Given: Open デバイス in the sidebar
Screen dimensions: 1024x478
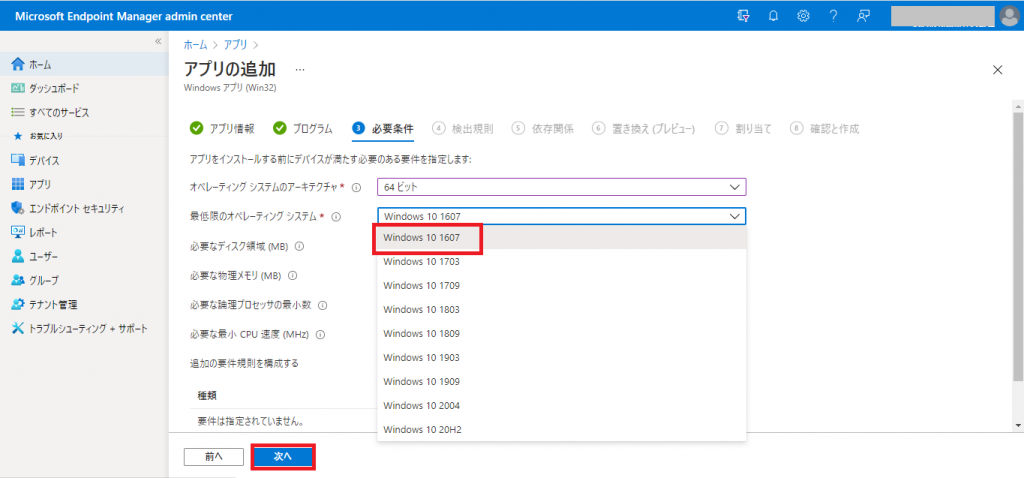Looking at the screenshot, I should (x=84, y=161).
